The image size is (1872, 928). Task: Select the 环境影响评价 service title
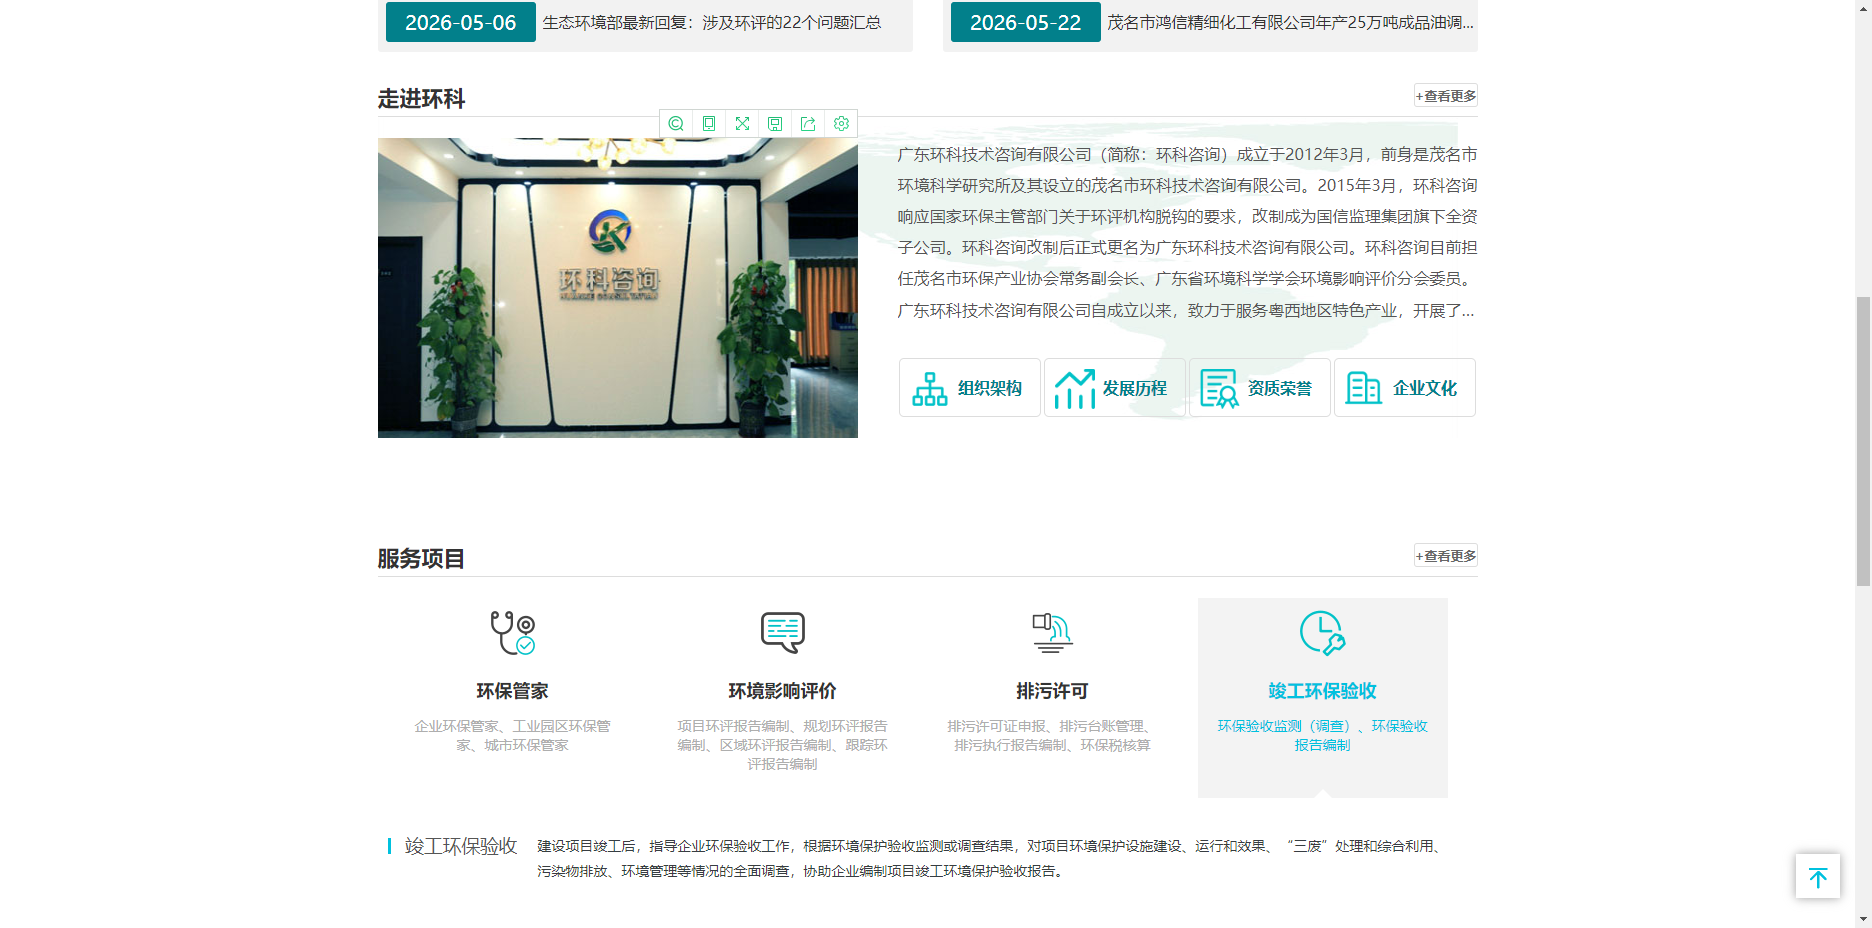782,691
